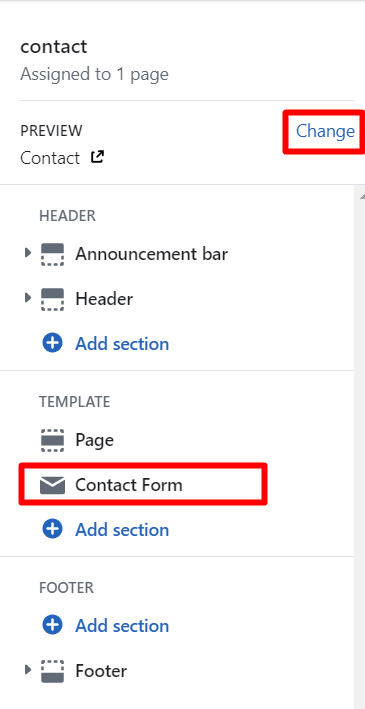Click the plus icon under HEADER group
Viewport: 365px width, 709px height.
click(x=52, y=344)
